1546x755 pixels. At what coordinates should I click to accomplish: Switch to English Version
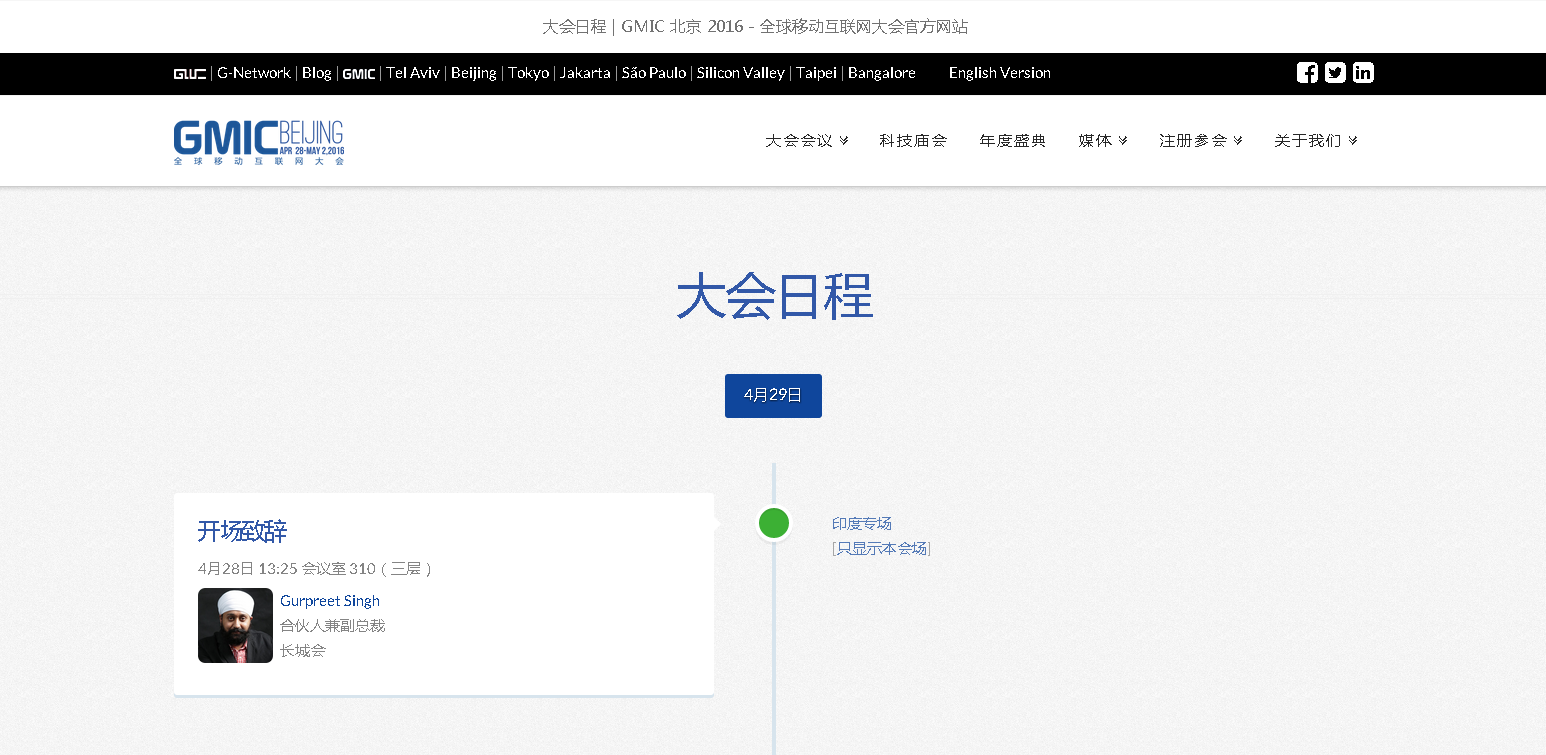click(x=999, y=73)
